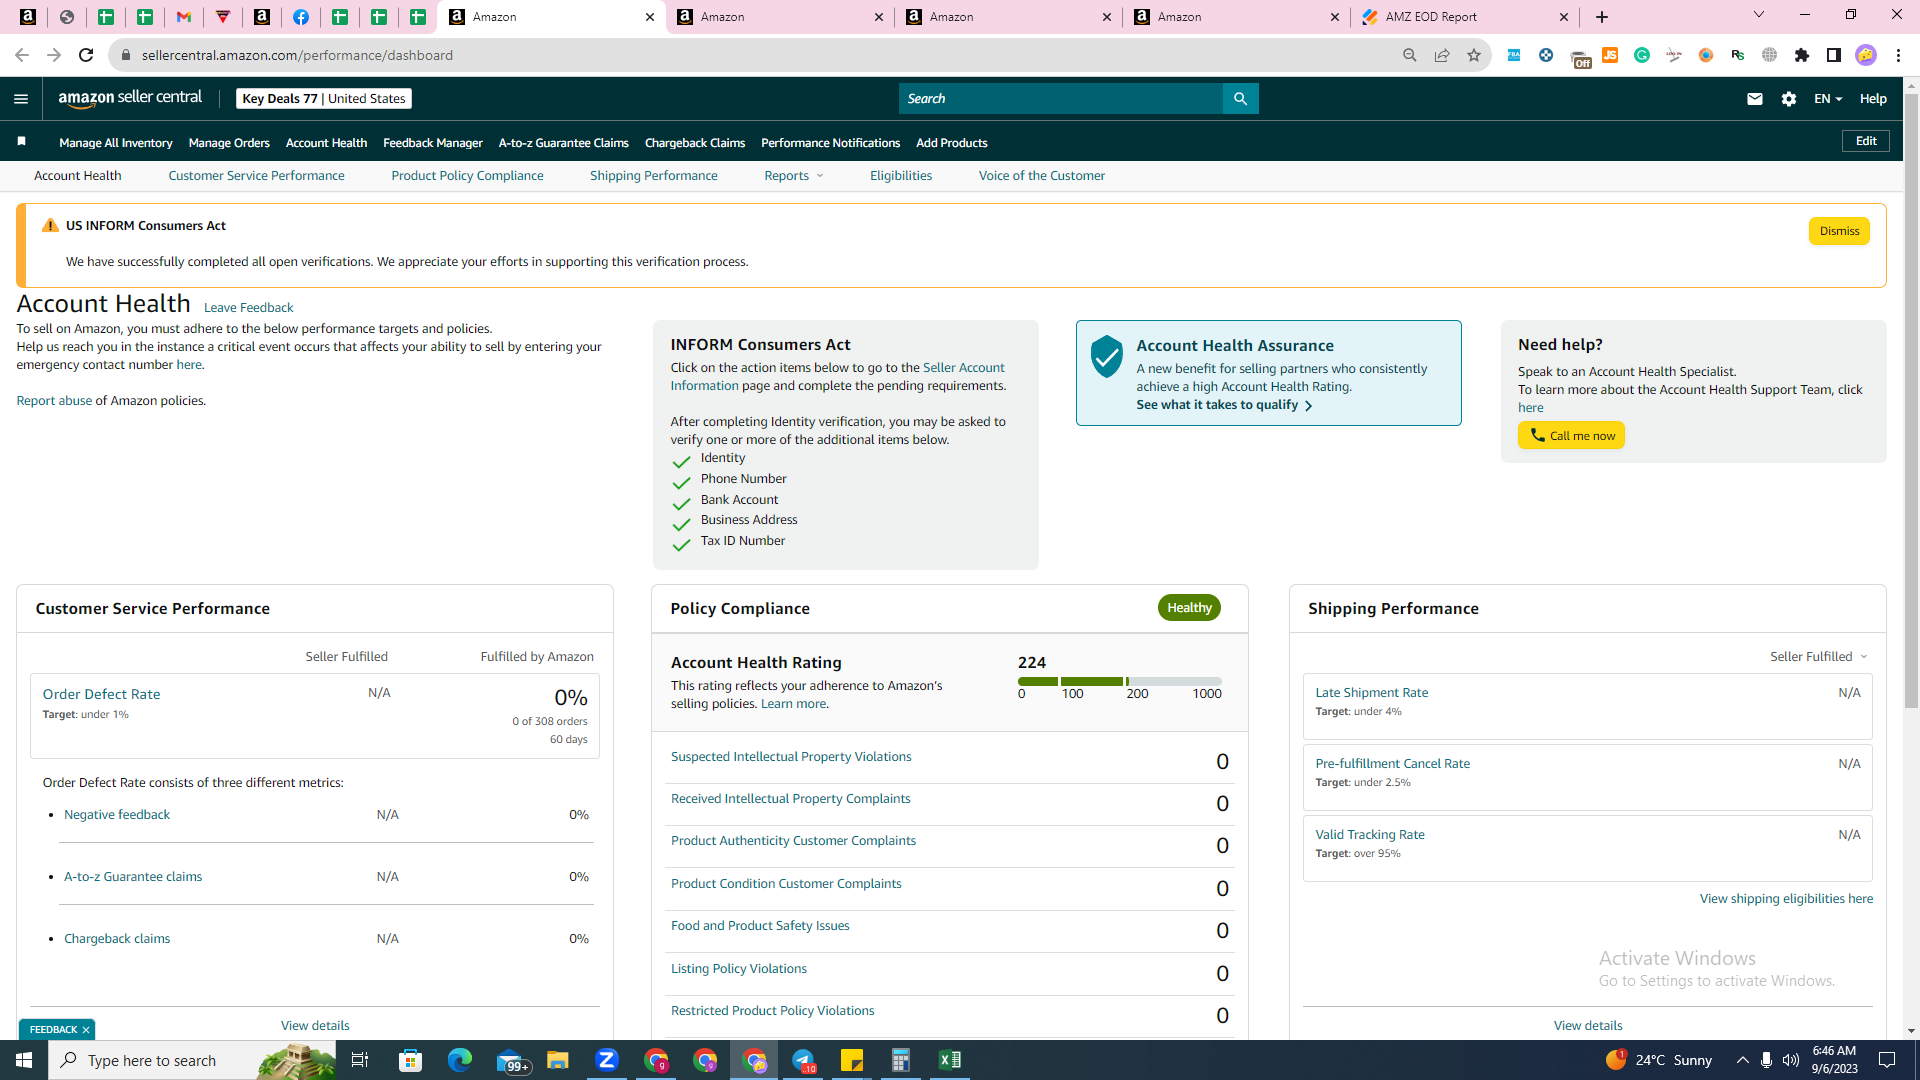The height and width of the screenshot is (1080, 1920).
Task: Open a new browser tab
Action: 1602,17
